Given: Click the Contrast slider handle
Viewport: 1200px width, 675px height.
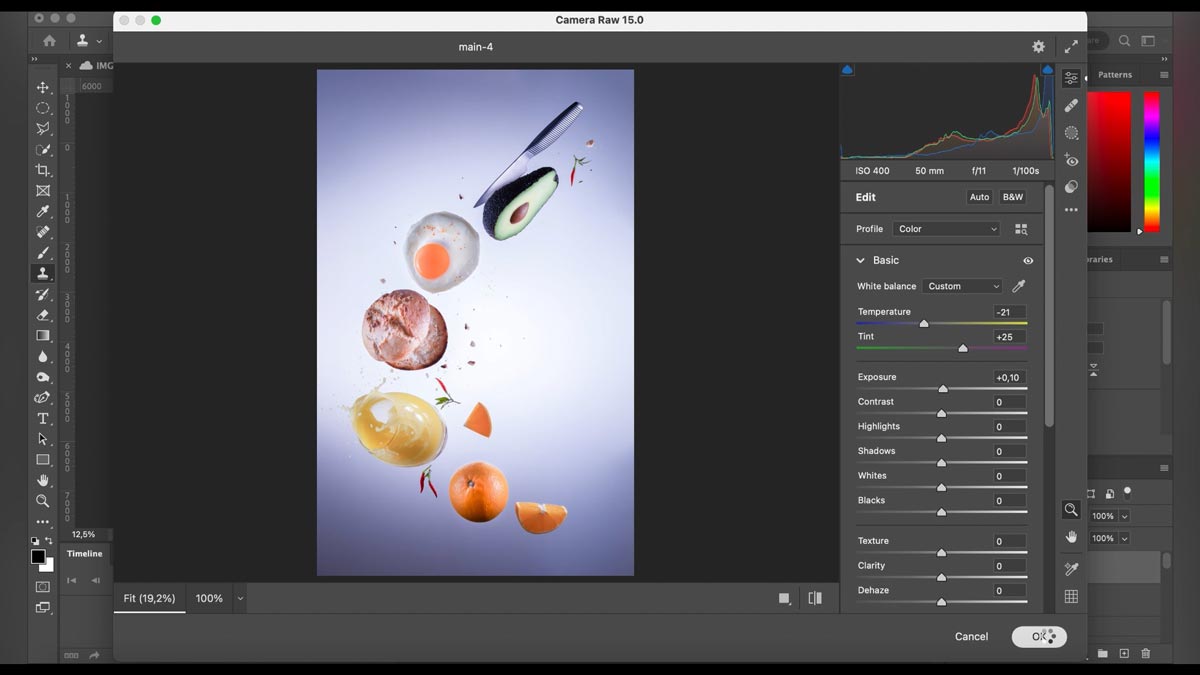Looking at the screenshot, I should pos(942,413).
